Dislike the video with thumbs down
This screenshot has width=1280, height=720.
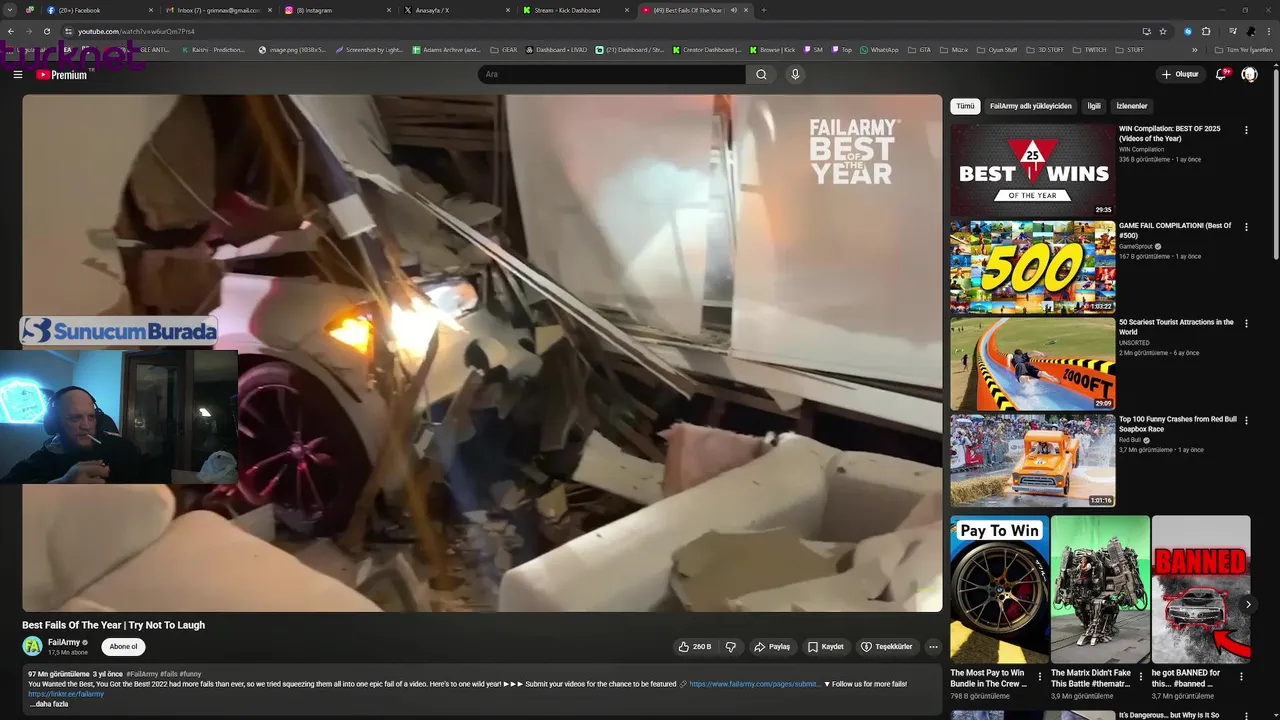[731, 647]
